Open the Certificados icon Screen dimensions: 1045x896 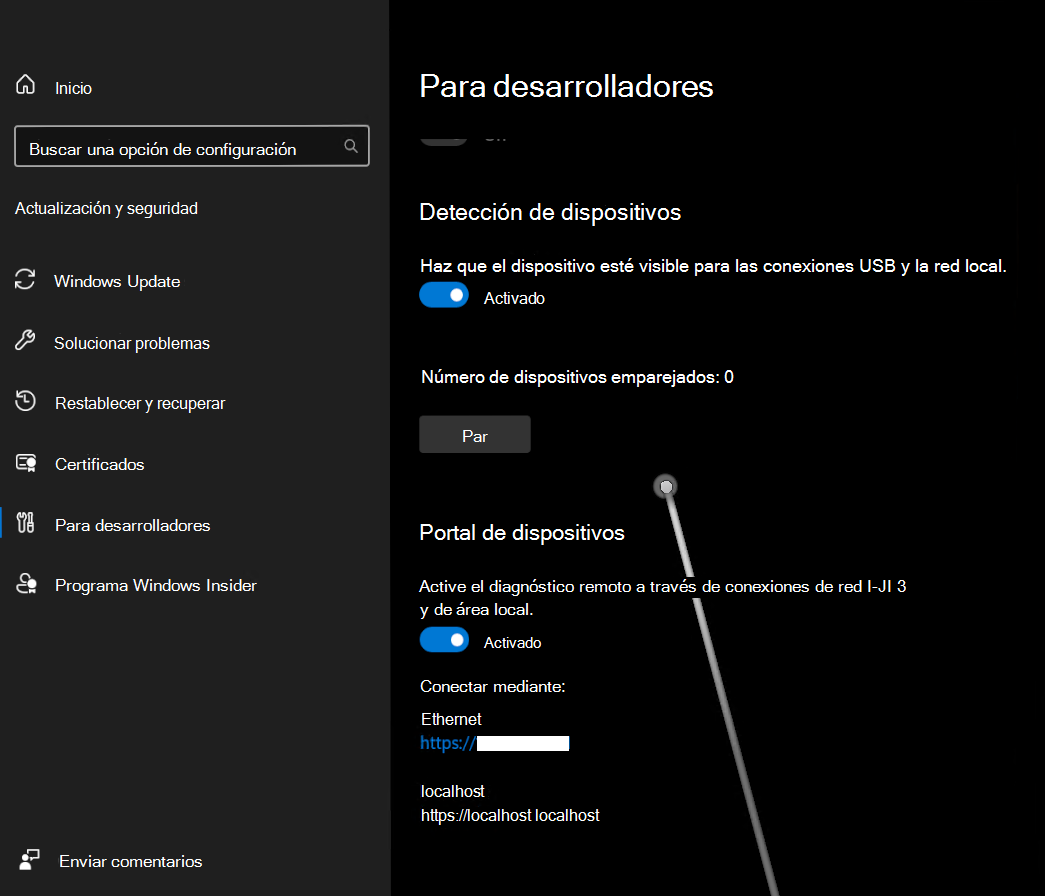pos(24,463)
